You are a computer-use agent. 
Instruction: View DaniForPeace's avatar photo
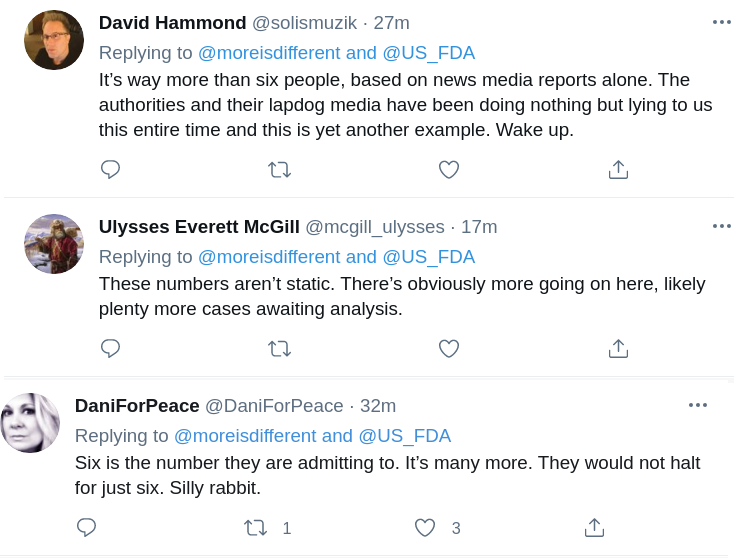click(30, 422)
